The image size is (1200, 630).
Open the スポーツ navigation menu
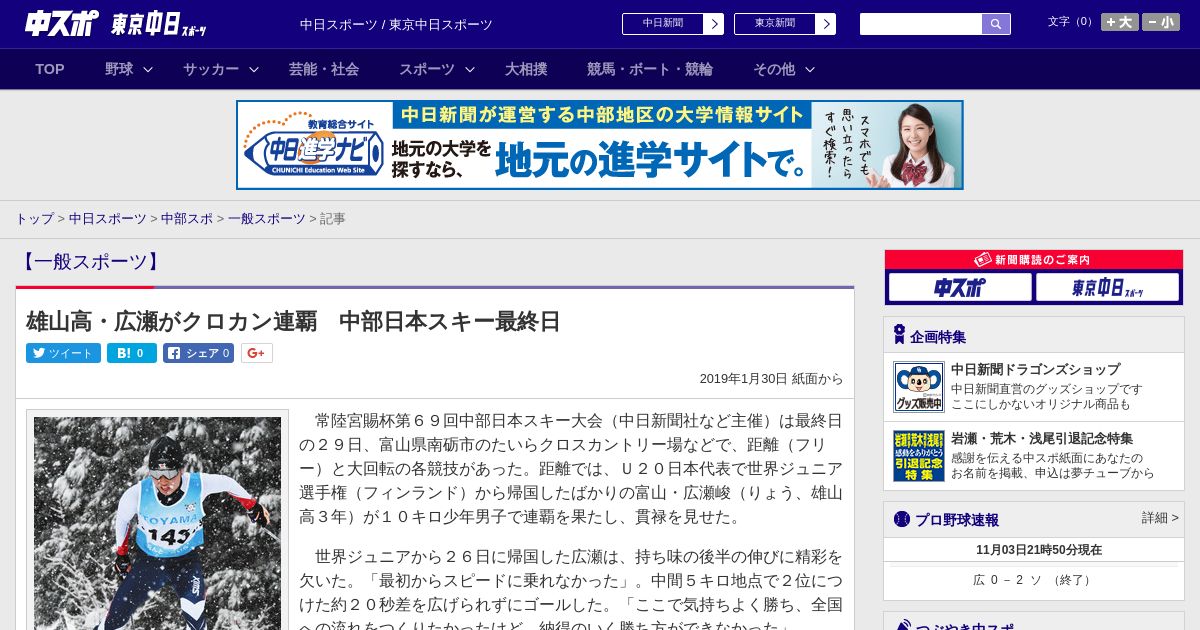click(x=427, y=69)
